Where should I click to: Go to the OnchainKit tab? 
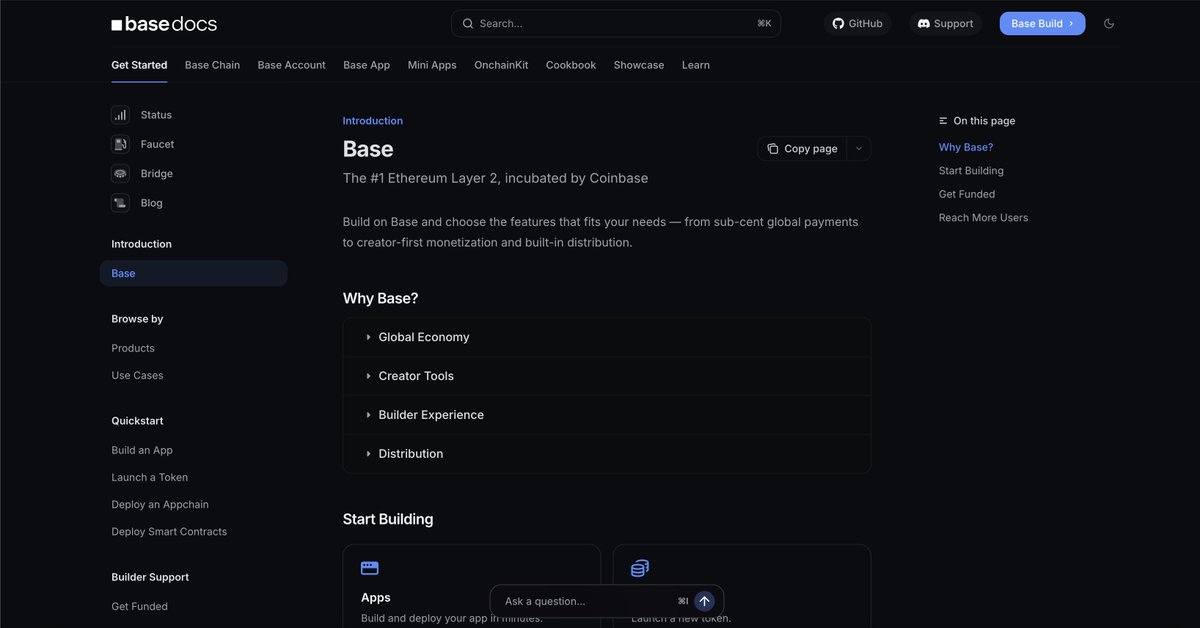501,65
